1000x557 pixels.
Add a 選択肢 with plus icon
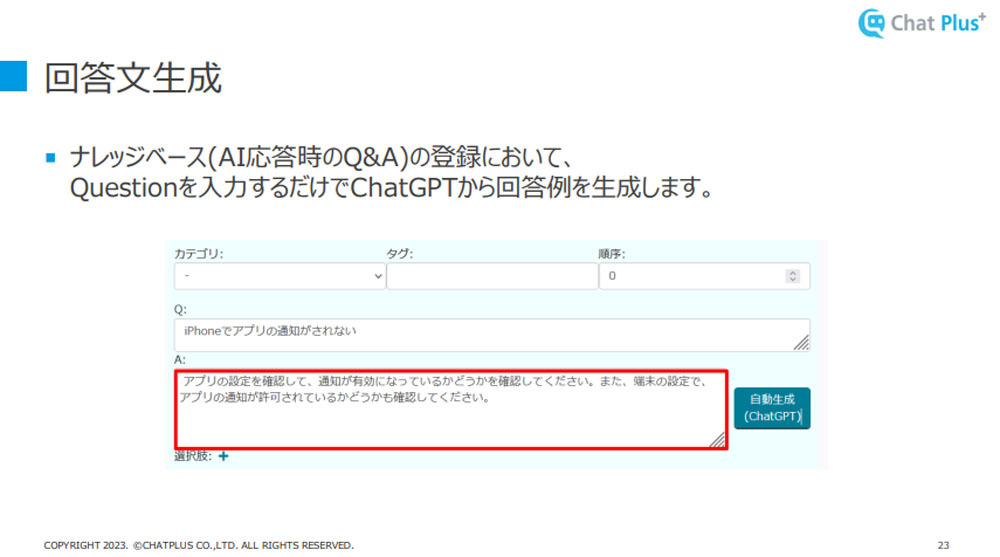click(x=223, y=456)
